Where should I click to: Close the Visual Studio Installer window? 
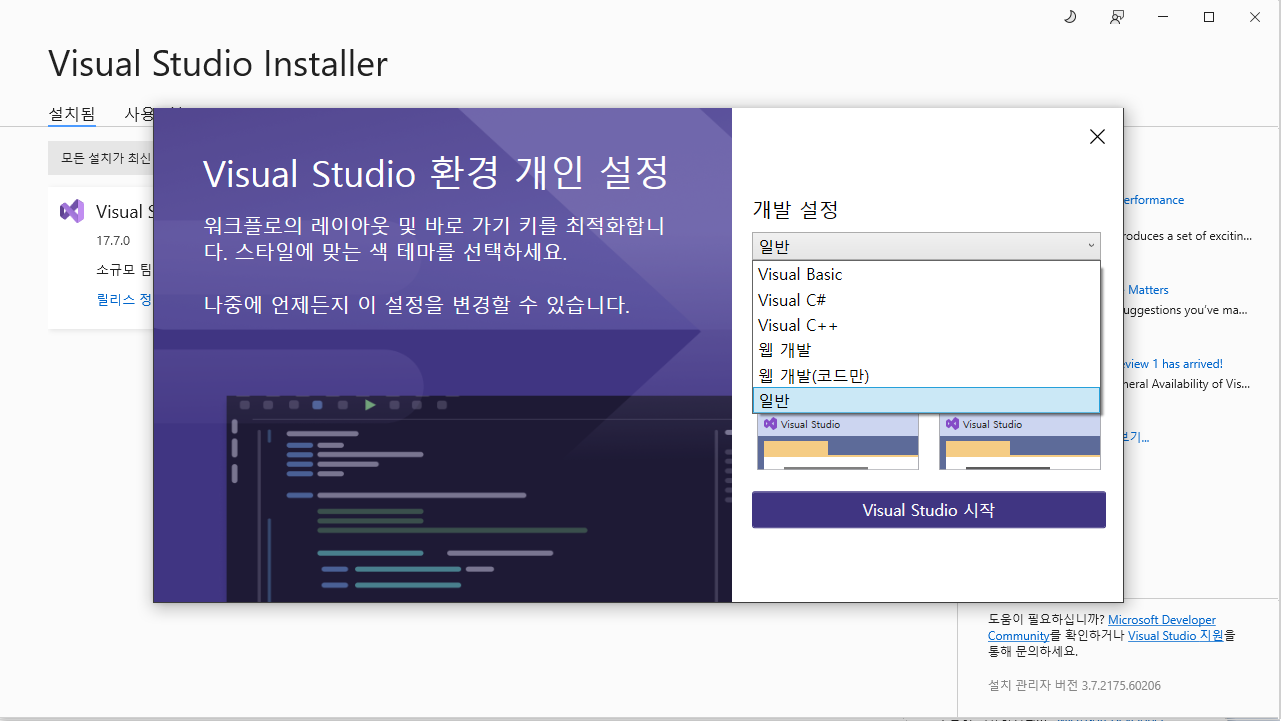(x=1255, y=17)
